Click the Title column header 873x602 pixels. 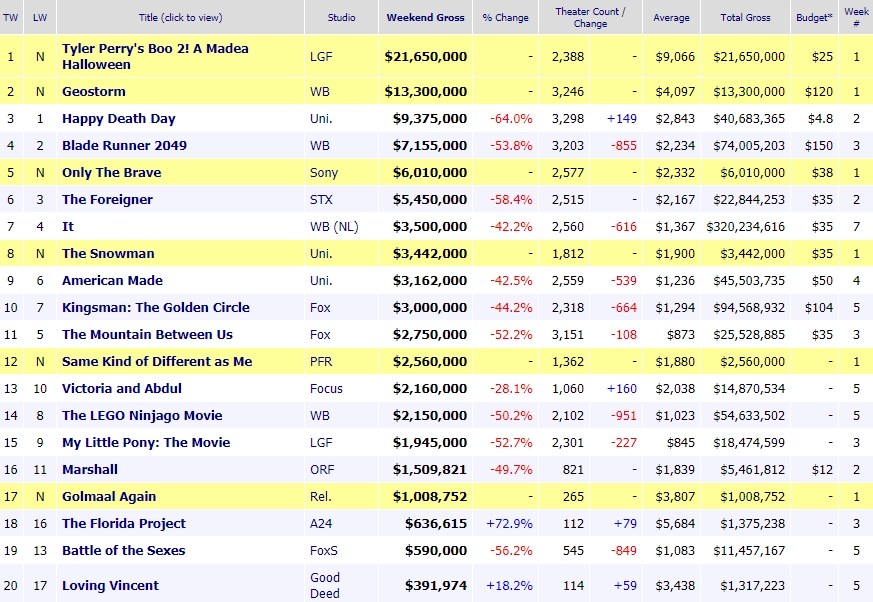tap(180, 17)
